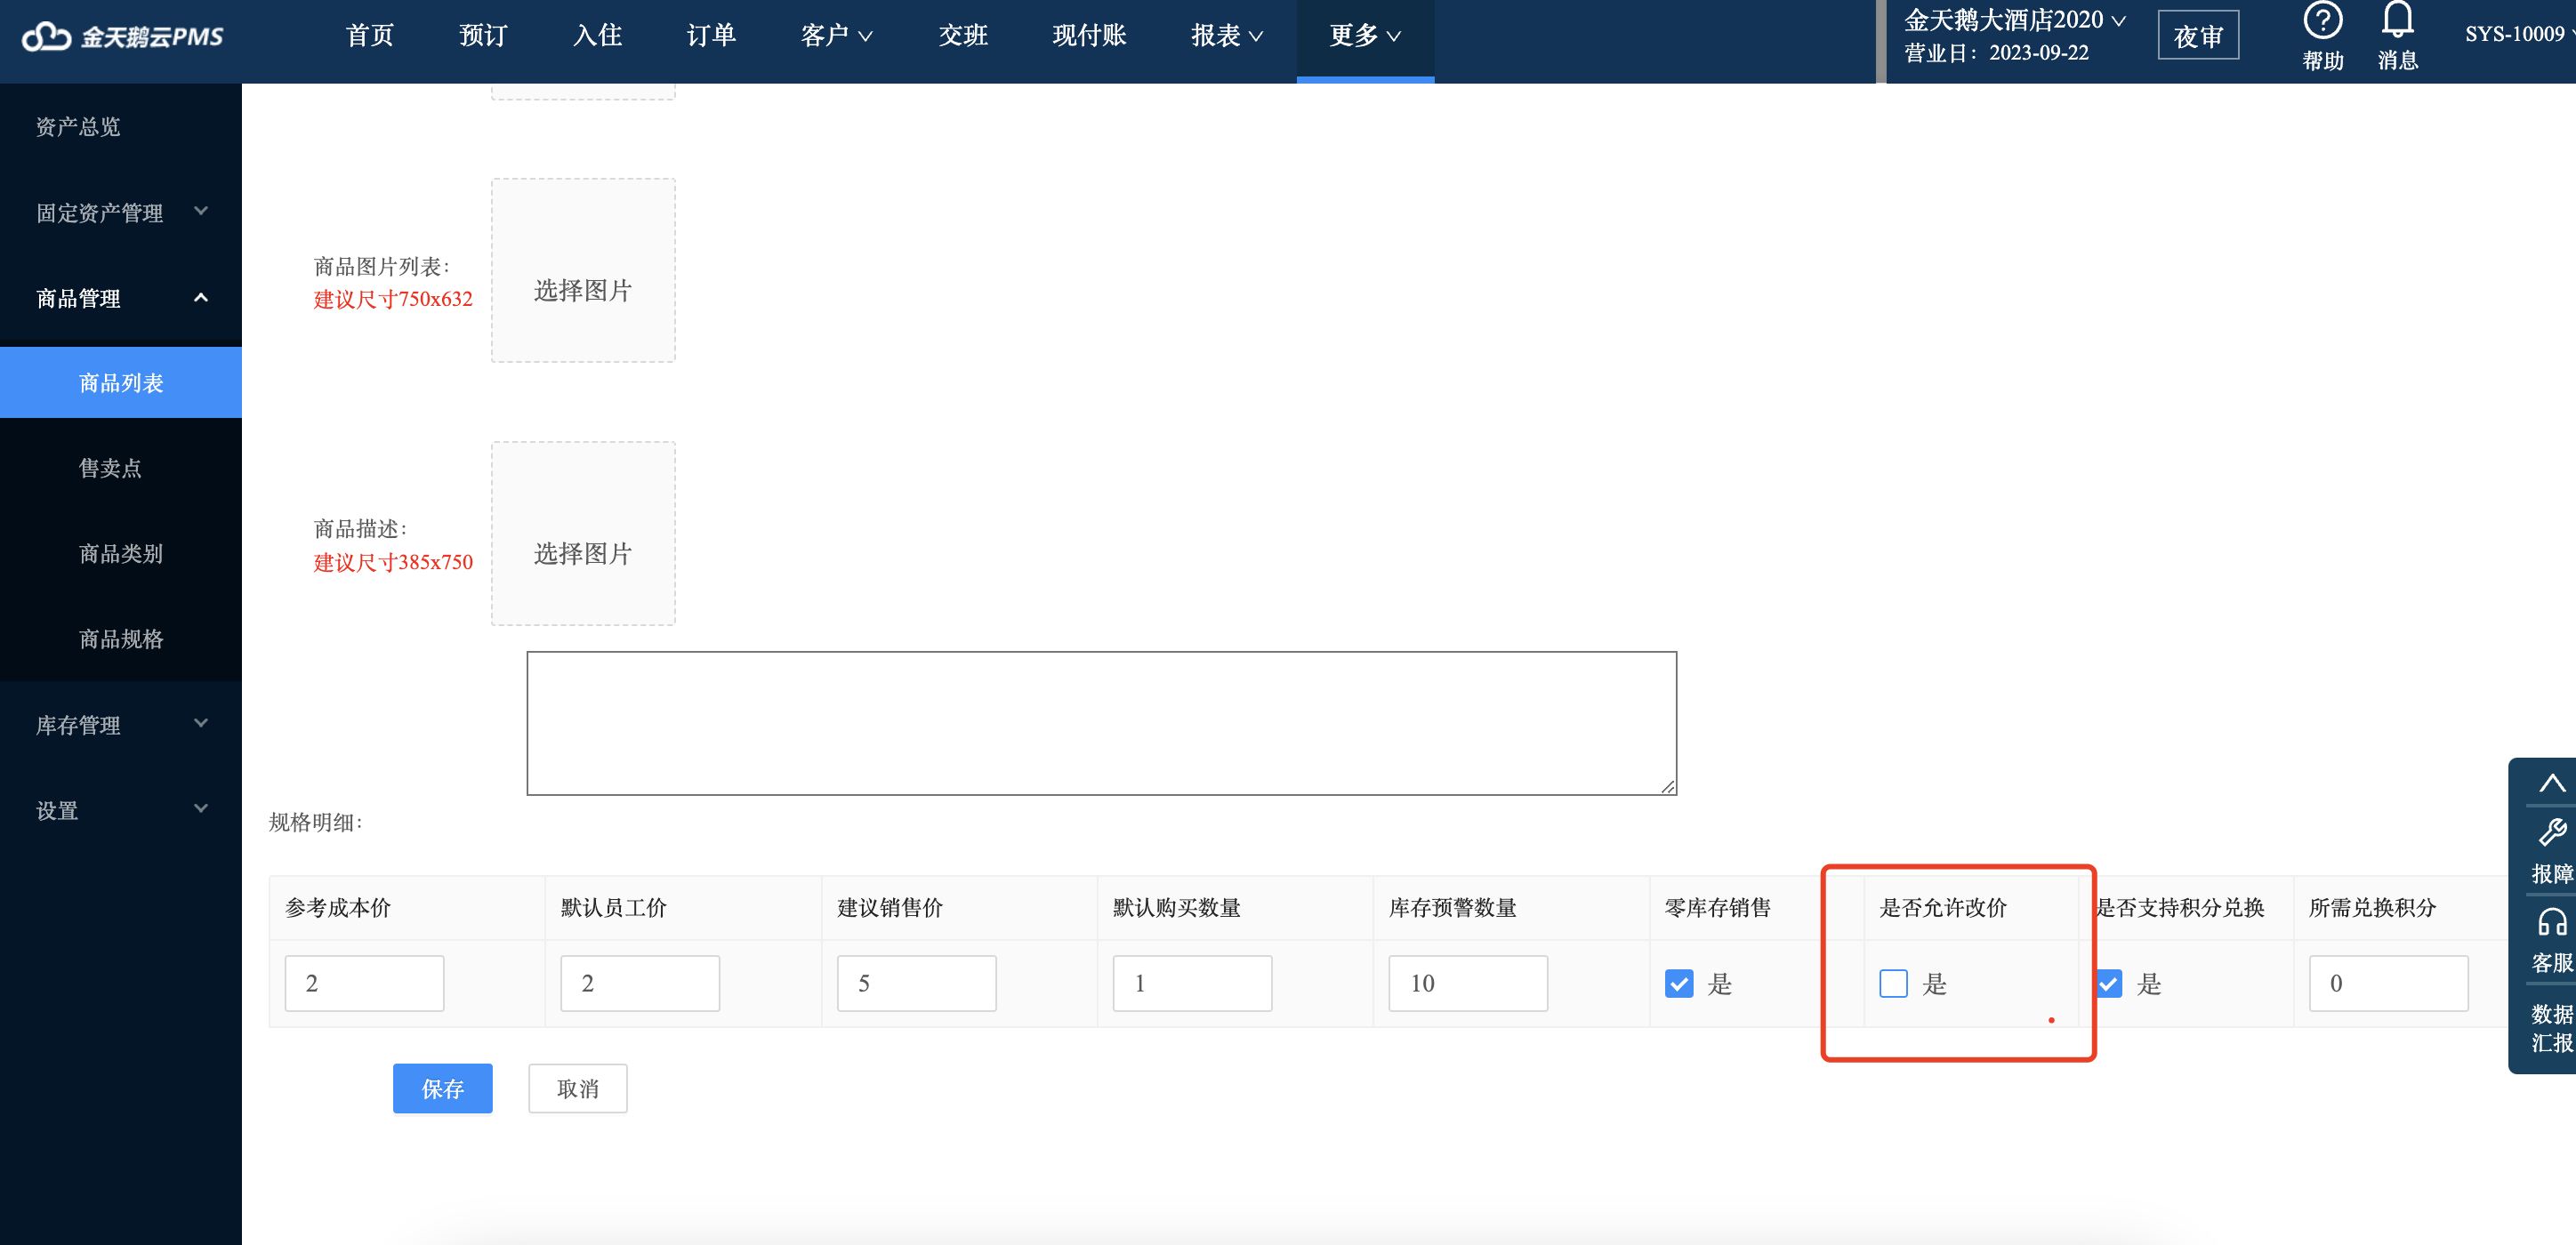Click the 营业日: 2023-09-22 text
The width and height of the screenshot is (2576, 1245).
pos(1996,53)
